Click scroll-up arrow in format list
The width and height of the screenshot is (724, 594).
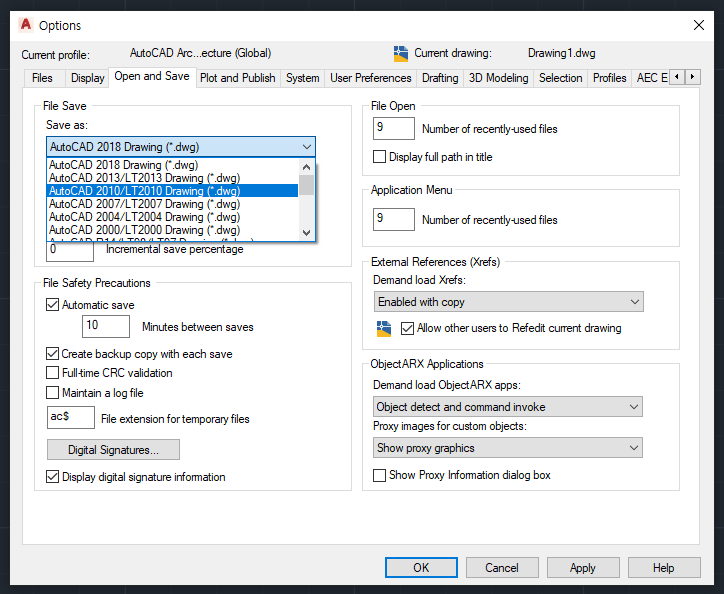(307, 167)
